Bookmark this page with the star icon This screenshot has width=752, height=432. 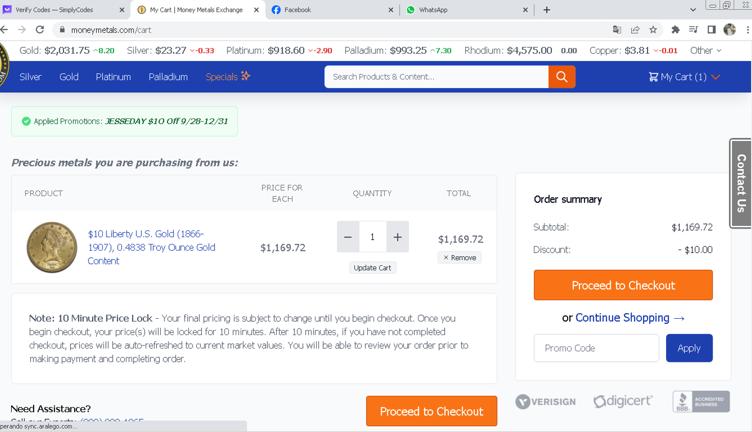click(653, 30)
